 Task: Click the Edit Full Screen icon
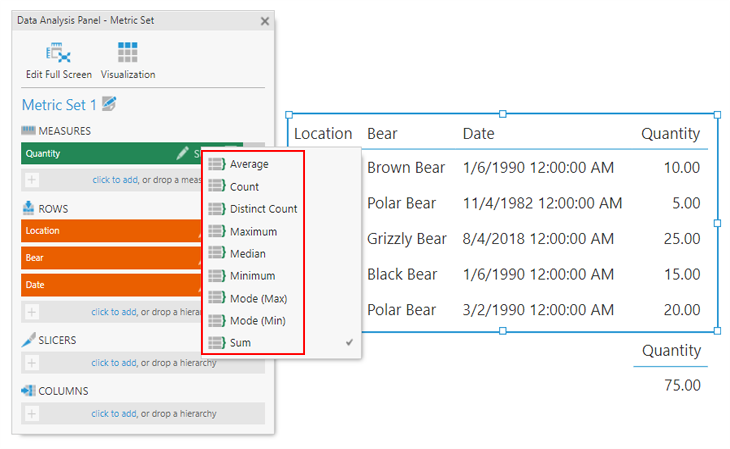click(58, 53)
